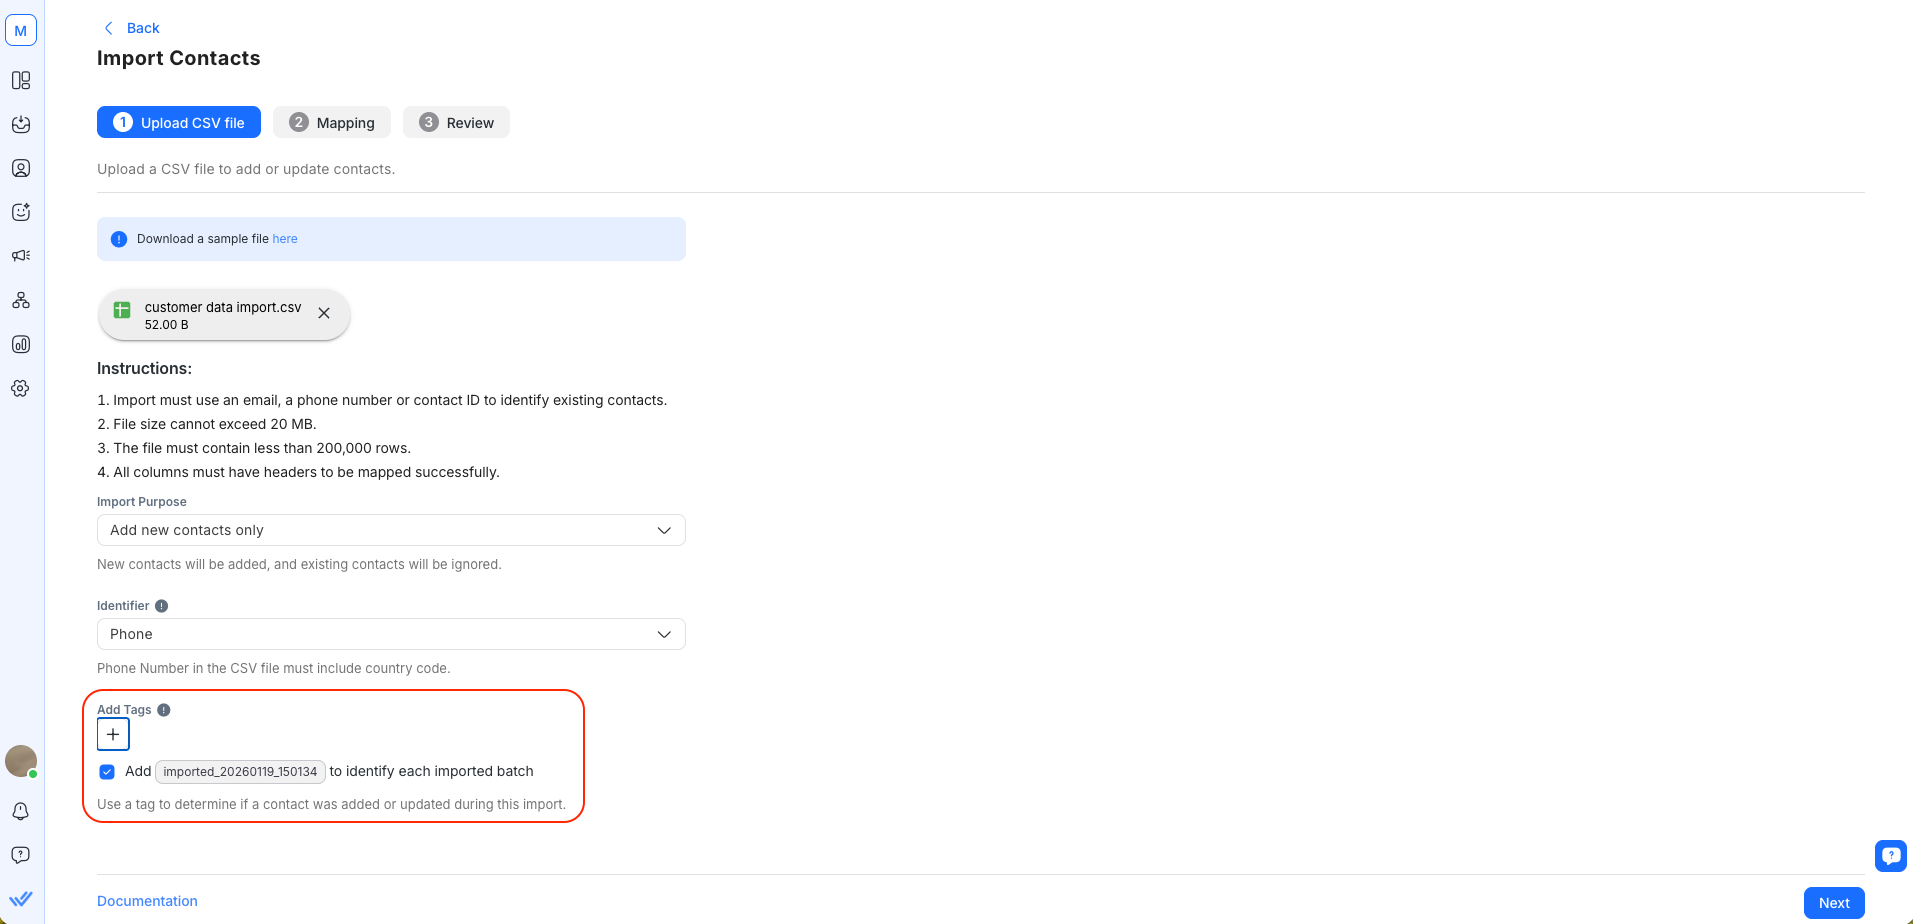Open the reports bar chart icon
Image resolution: width=1913 pixels, height=924 pixels.
(21, 344)
